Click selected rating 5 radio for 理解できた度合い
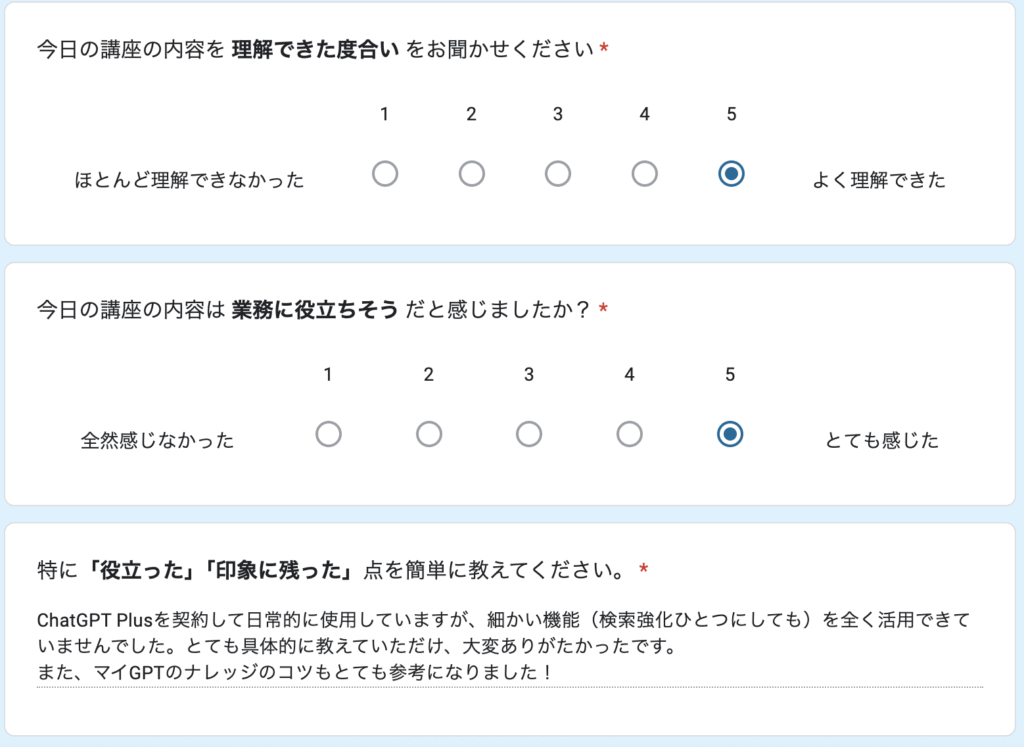Screen dimensions: 1024x747 731,174
